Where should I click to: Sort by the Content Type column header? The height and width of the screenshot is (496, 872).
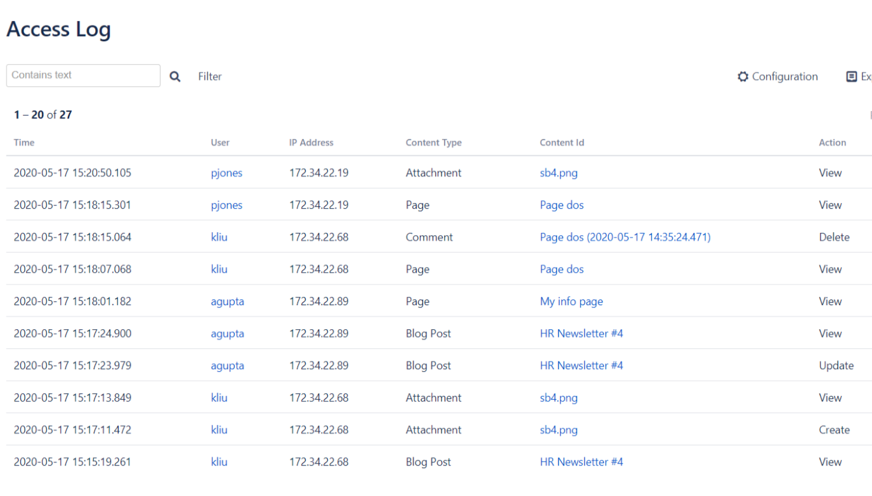click(x=434, y=143)
